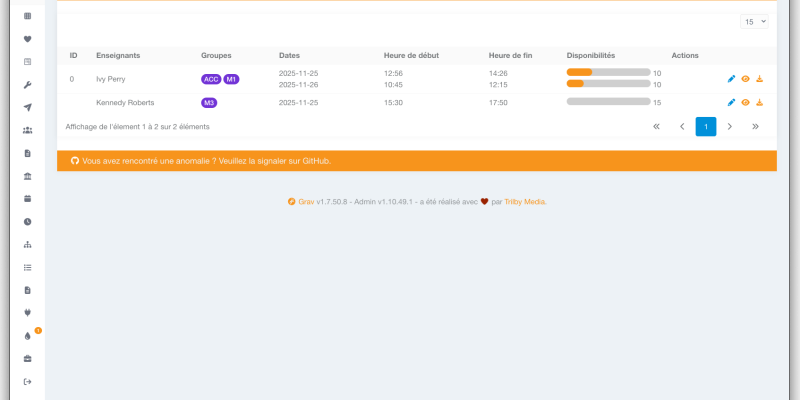Click the start time 15:30
800x400 pixels.
[393, 103]
